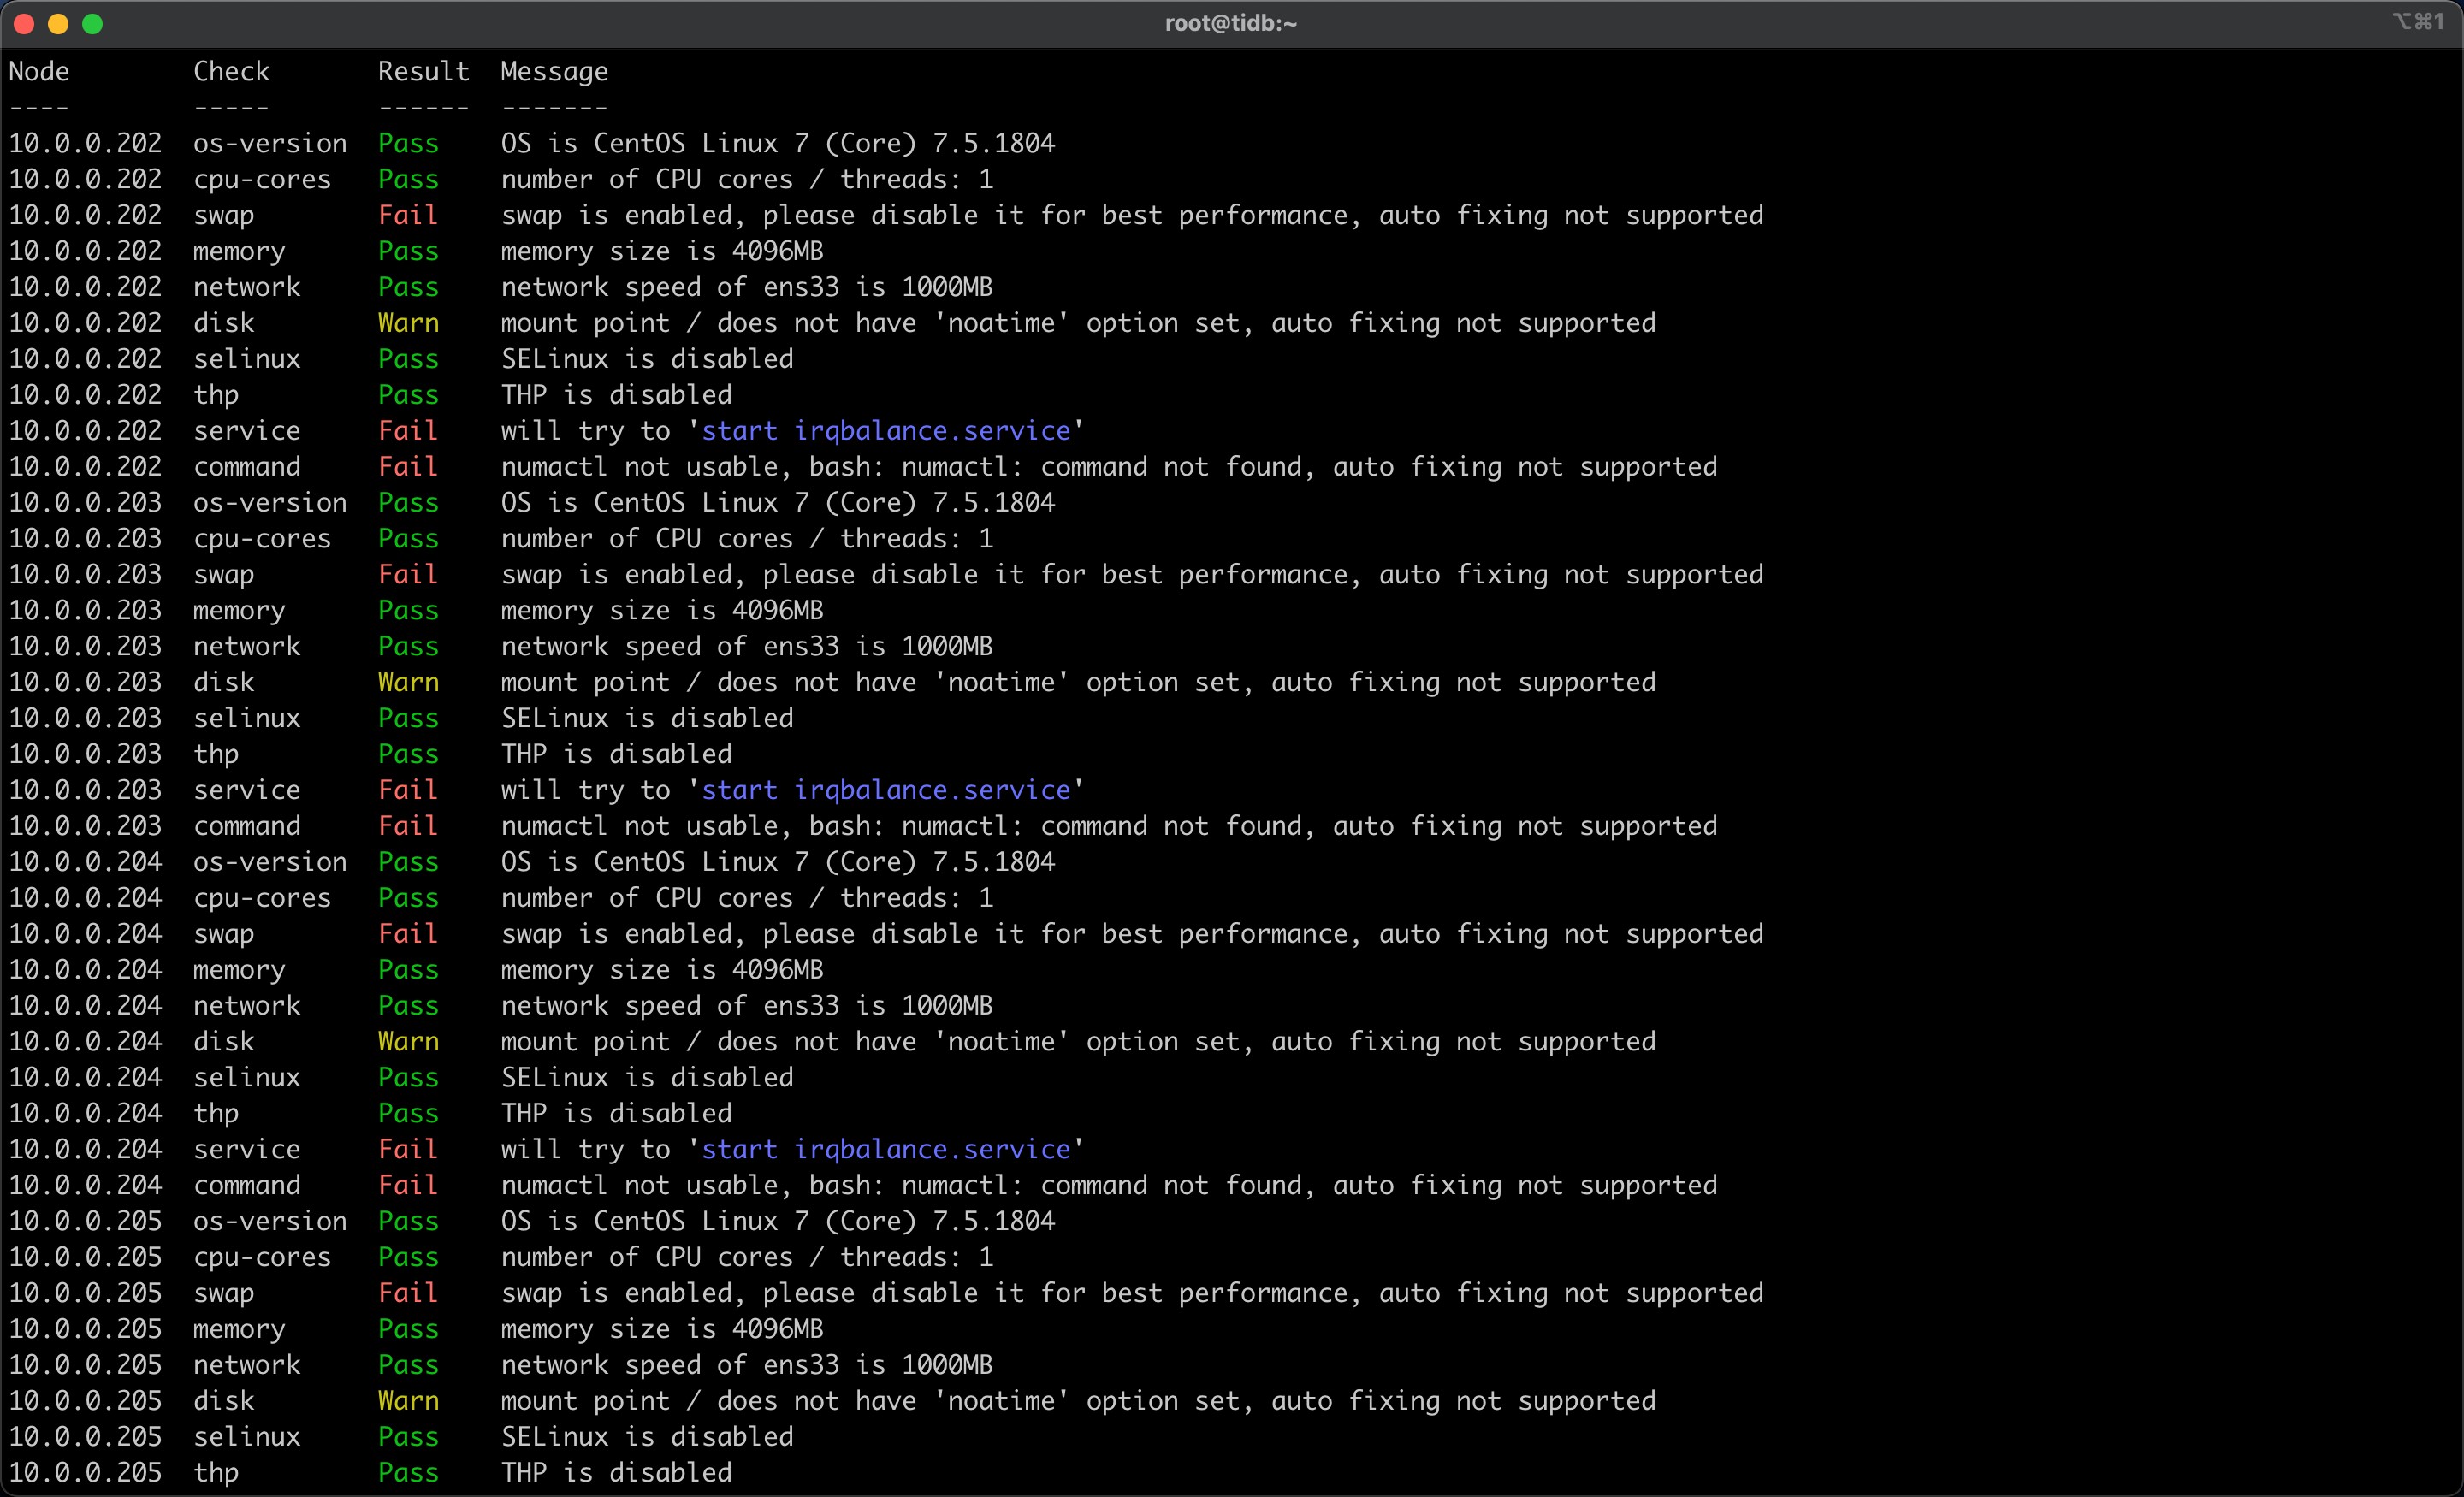
Task: Click 'Pass' result for 10.0.0.204 network
Action: coord(408,1007)
